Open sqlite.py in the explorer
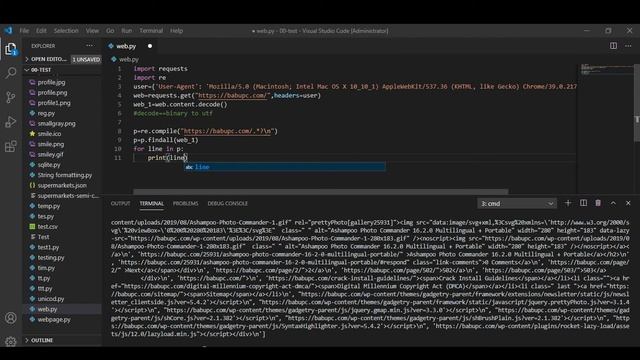 (49, 164)
